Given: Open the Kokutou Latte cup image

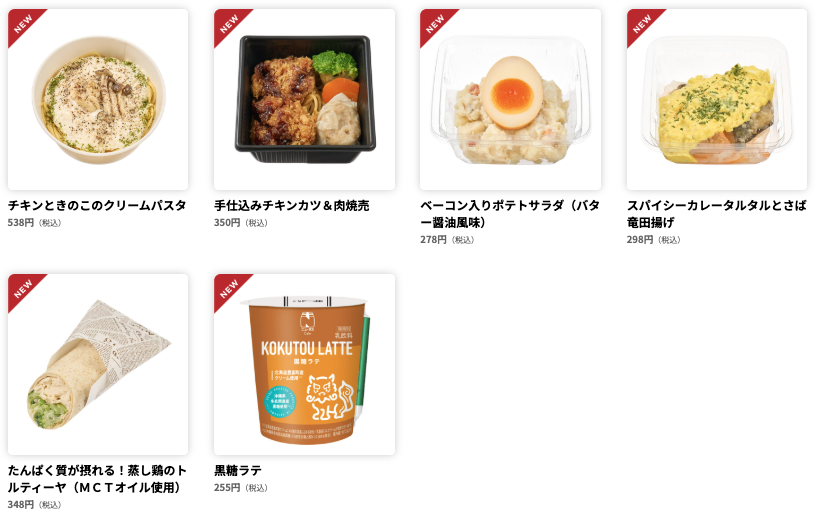Looking at the screenshot, I should click(x=304, y=364).
